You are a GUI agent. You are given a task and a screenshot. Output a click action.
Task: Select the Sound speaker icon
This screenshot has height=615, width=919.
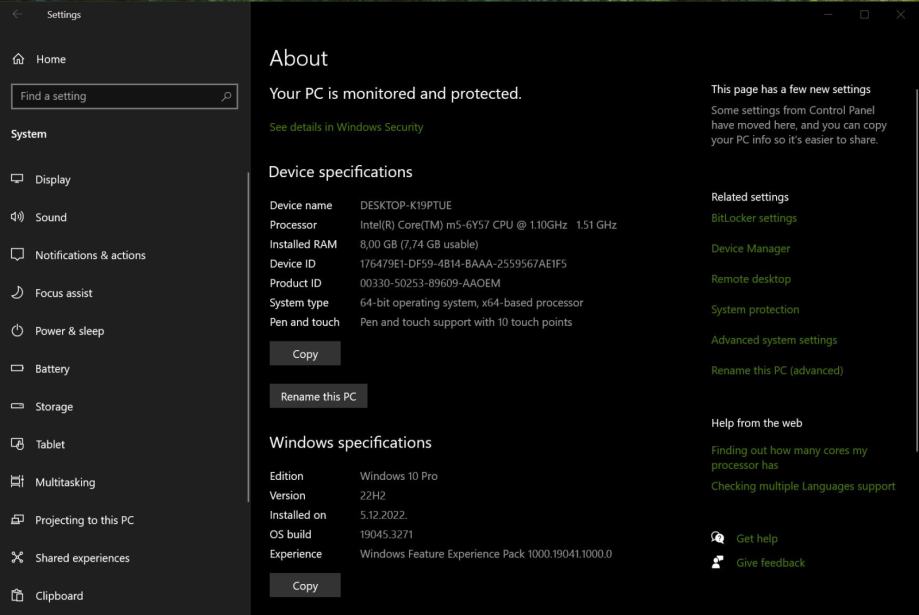(x=17, y=217)
